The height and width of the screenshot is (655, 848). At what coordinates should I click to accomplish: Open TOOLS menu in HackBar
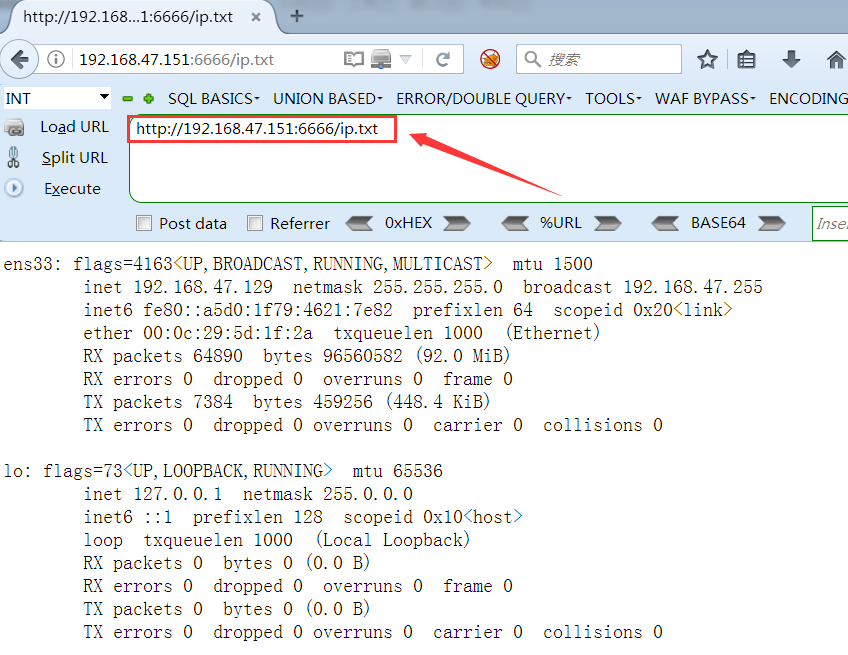click(613, 98)
